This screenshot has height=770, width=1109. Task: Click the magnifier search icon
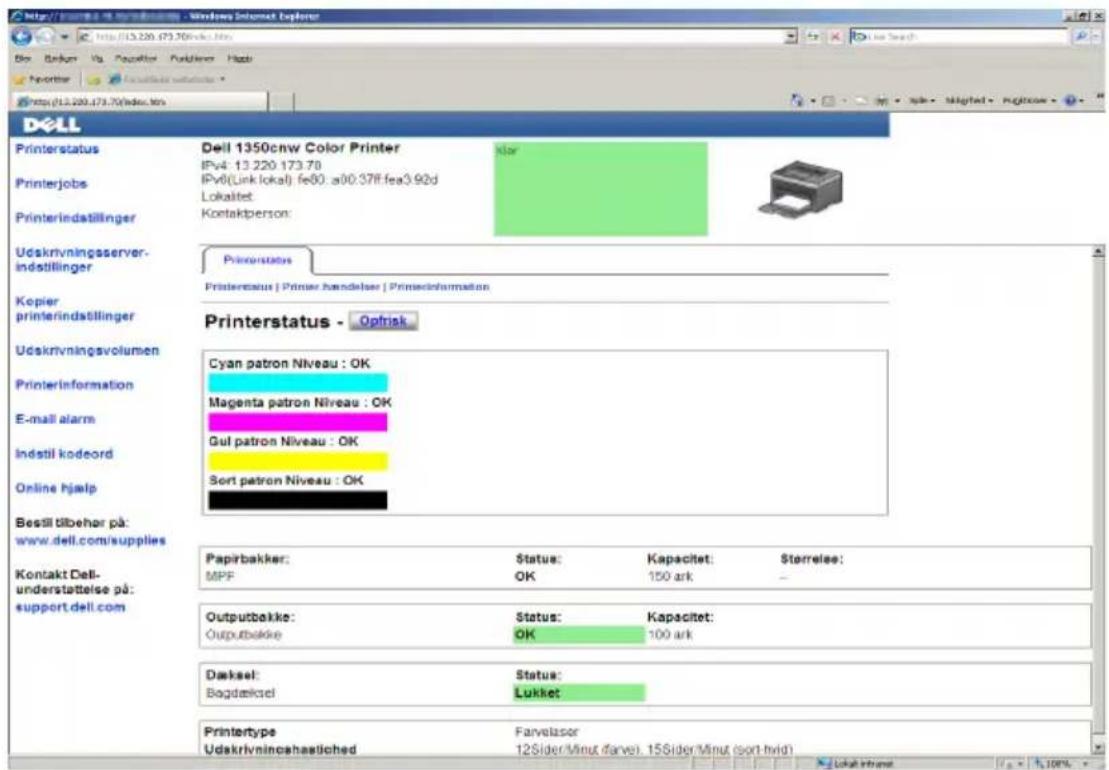click(x=1081, y=36)
